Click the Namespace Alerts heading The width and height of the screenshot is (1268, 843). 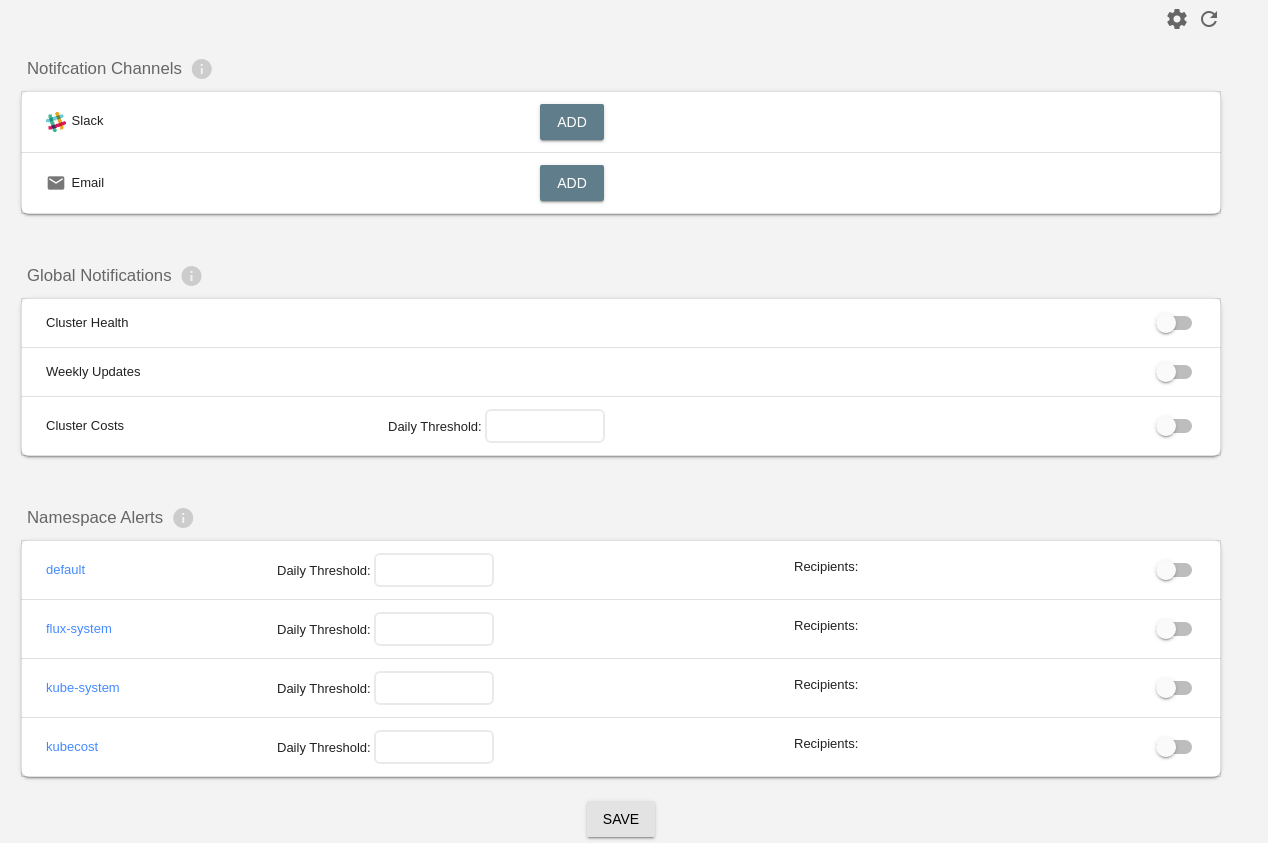point(95,518)
